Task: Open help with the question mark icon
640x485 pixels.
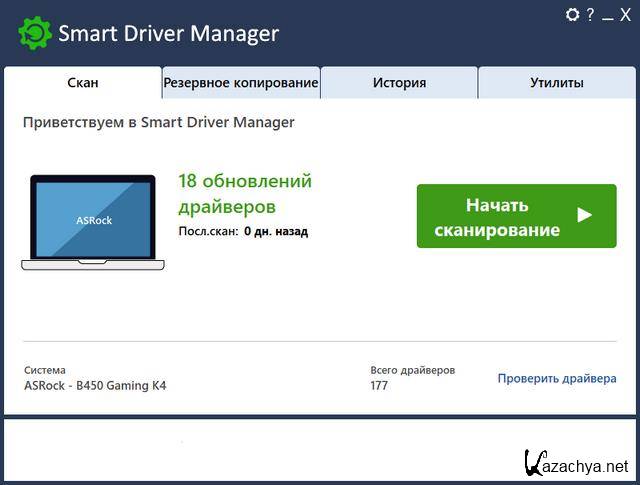Action: tap(590, 14)
